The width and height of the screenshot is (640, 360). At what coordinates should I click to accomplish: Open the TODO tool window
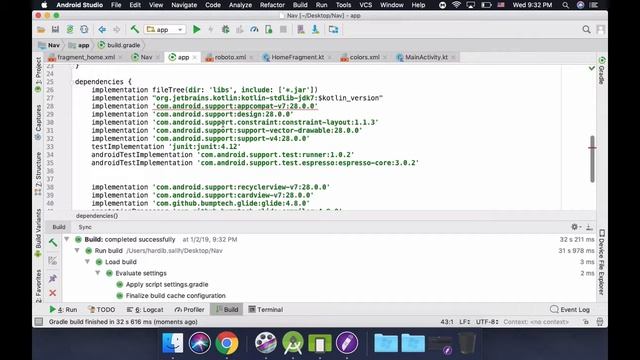(102, 309)
